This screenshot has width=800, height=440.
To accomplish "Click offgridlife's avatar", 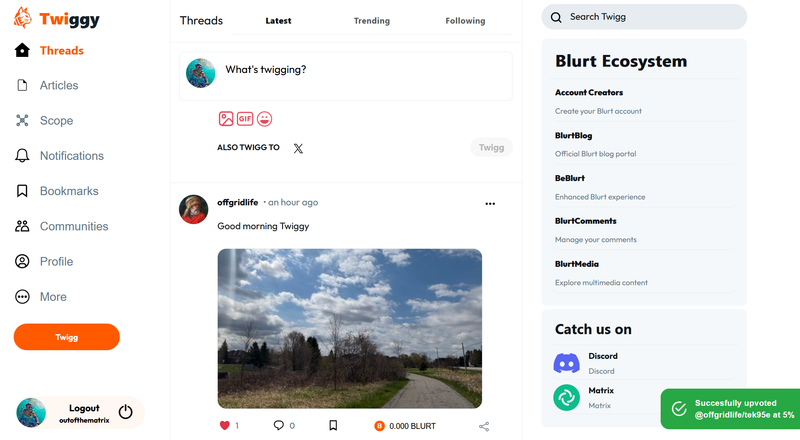I will tap(194, 209).
